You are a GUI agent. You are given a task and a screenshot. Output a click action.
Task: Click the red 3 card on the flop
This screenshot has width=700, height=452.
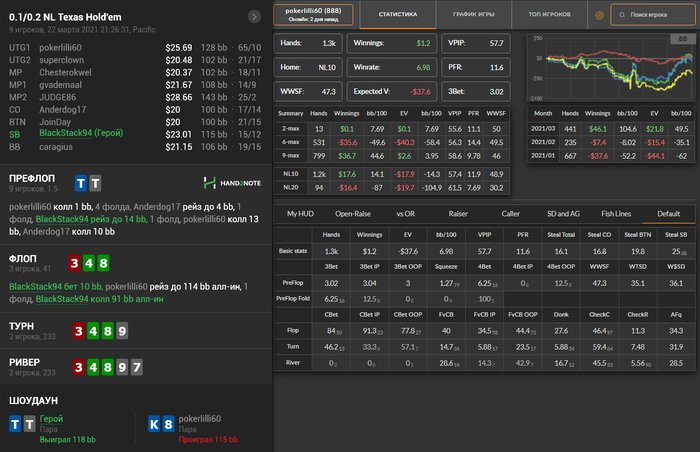pos(76,264)
